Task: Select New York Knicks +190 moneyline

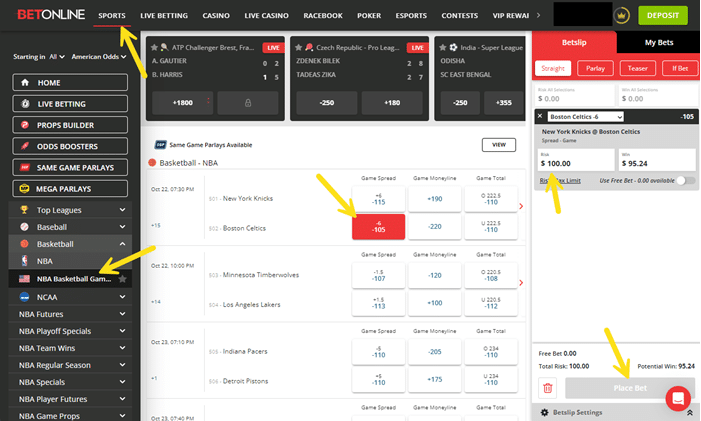Action: [435, 199]
